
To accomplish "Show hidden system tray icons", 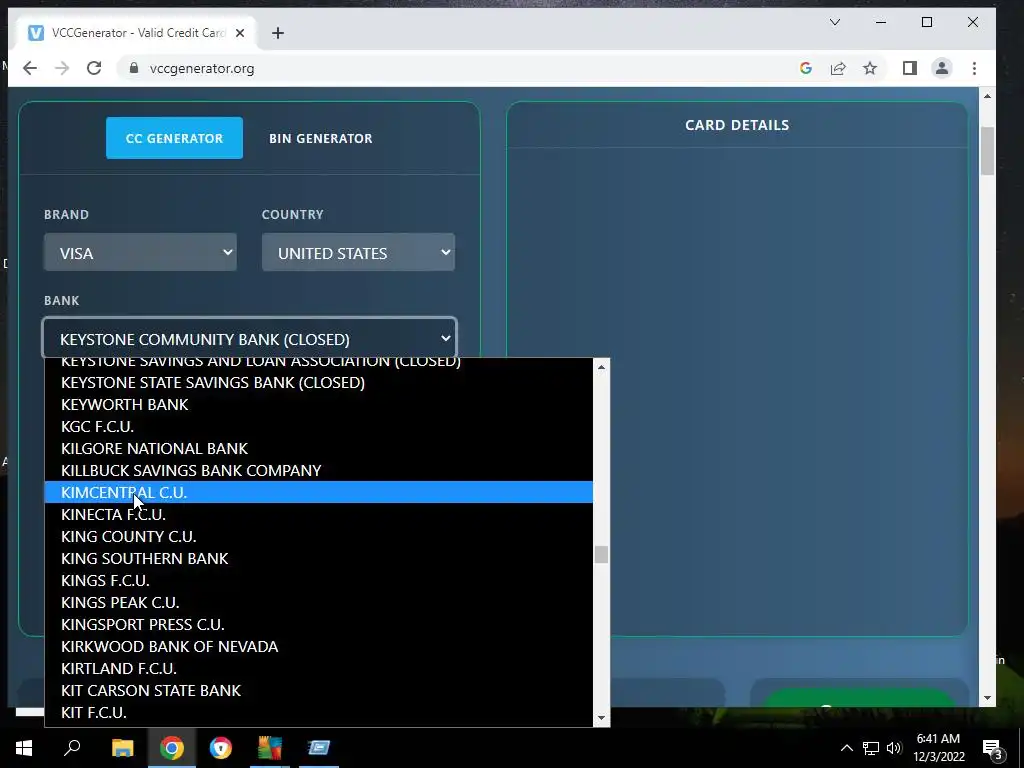I will pos(846,748).
